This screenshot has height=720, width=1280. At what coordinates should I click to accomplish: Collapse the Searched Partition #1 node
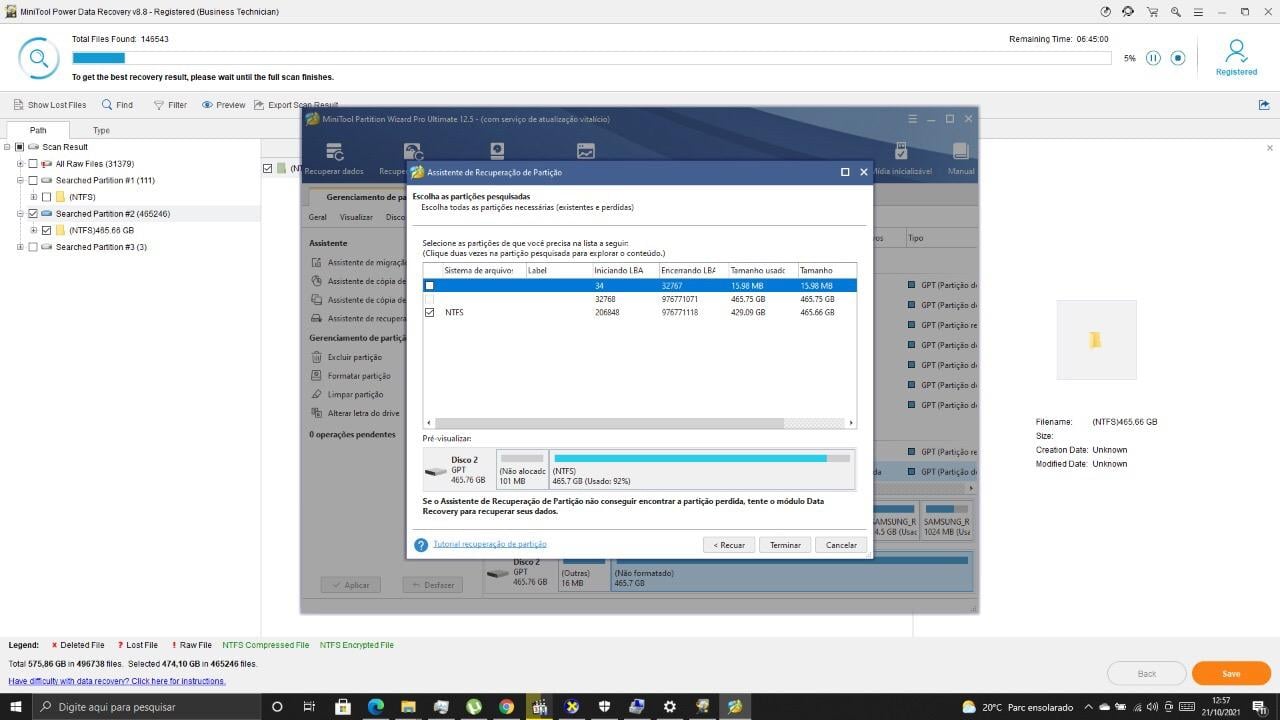point(20,181)
